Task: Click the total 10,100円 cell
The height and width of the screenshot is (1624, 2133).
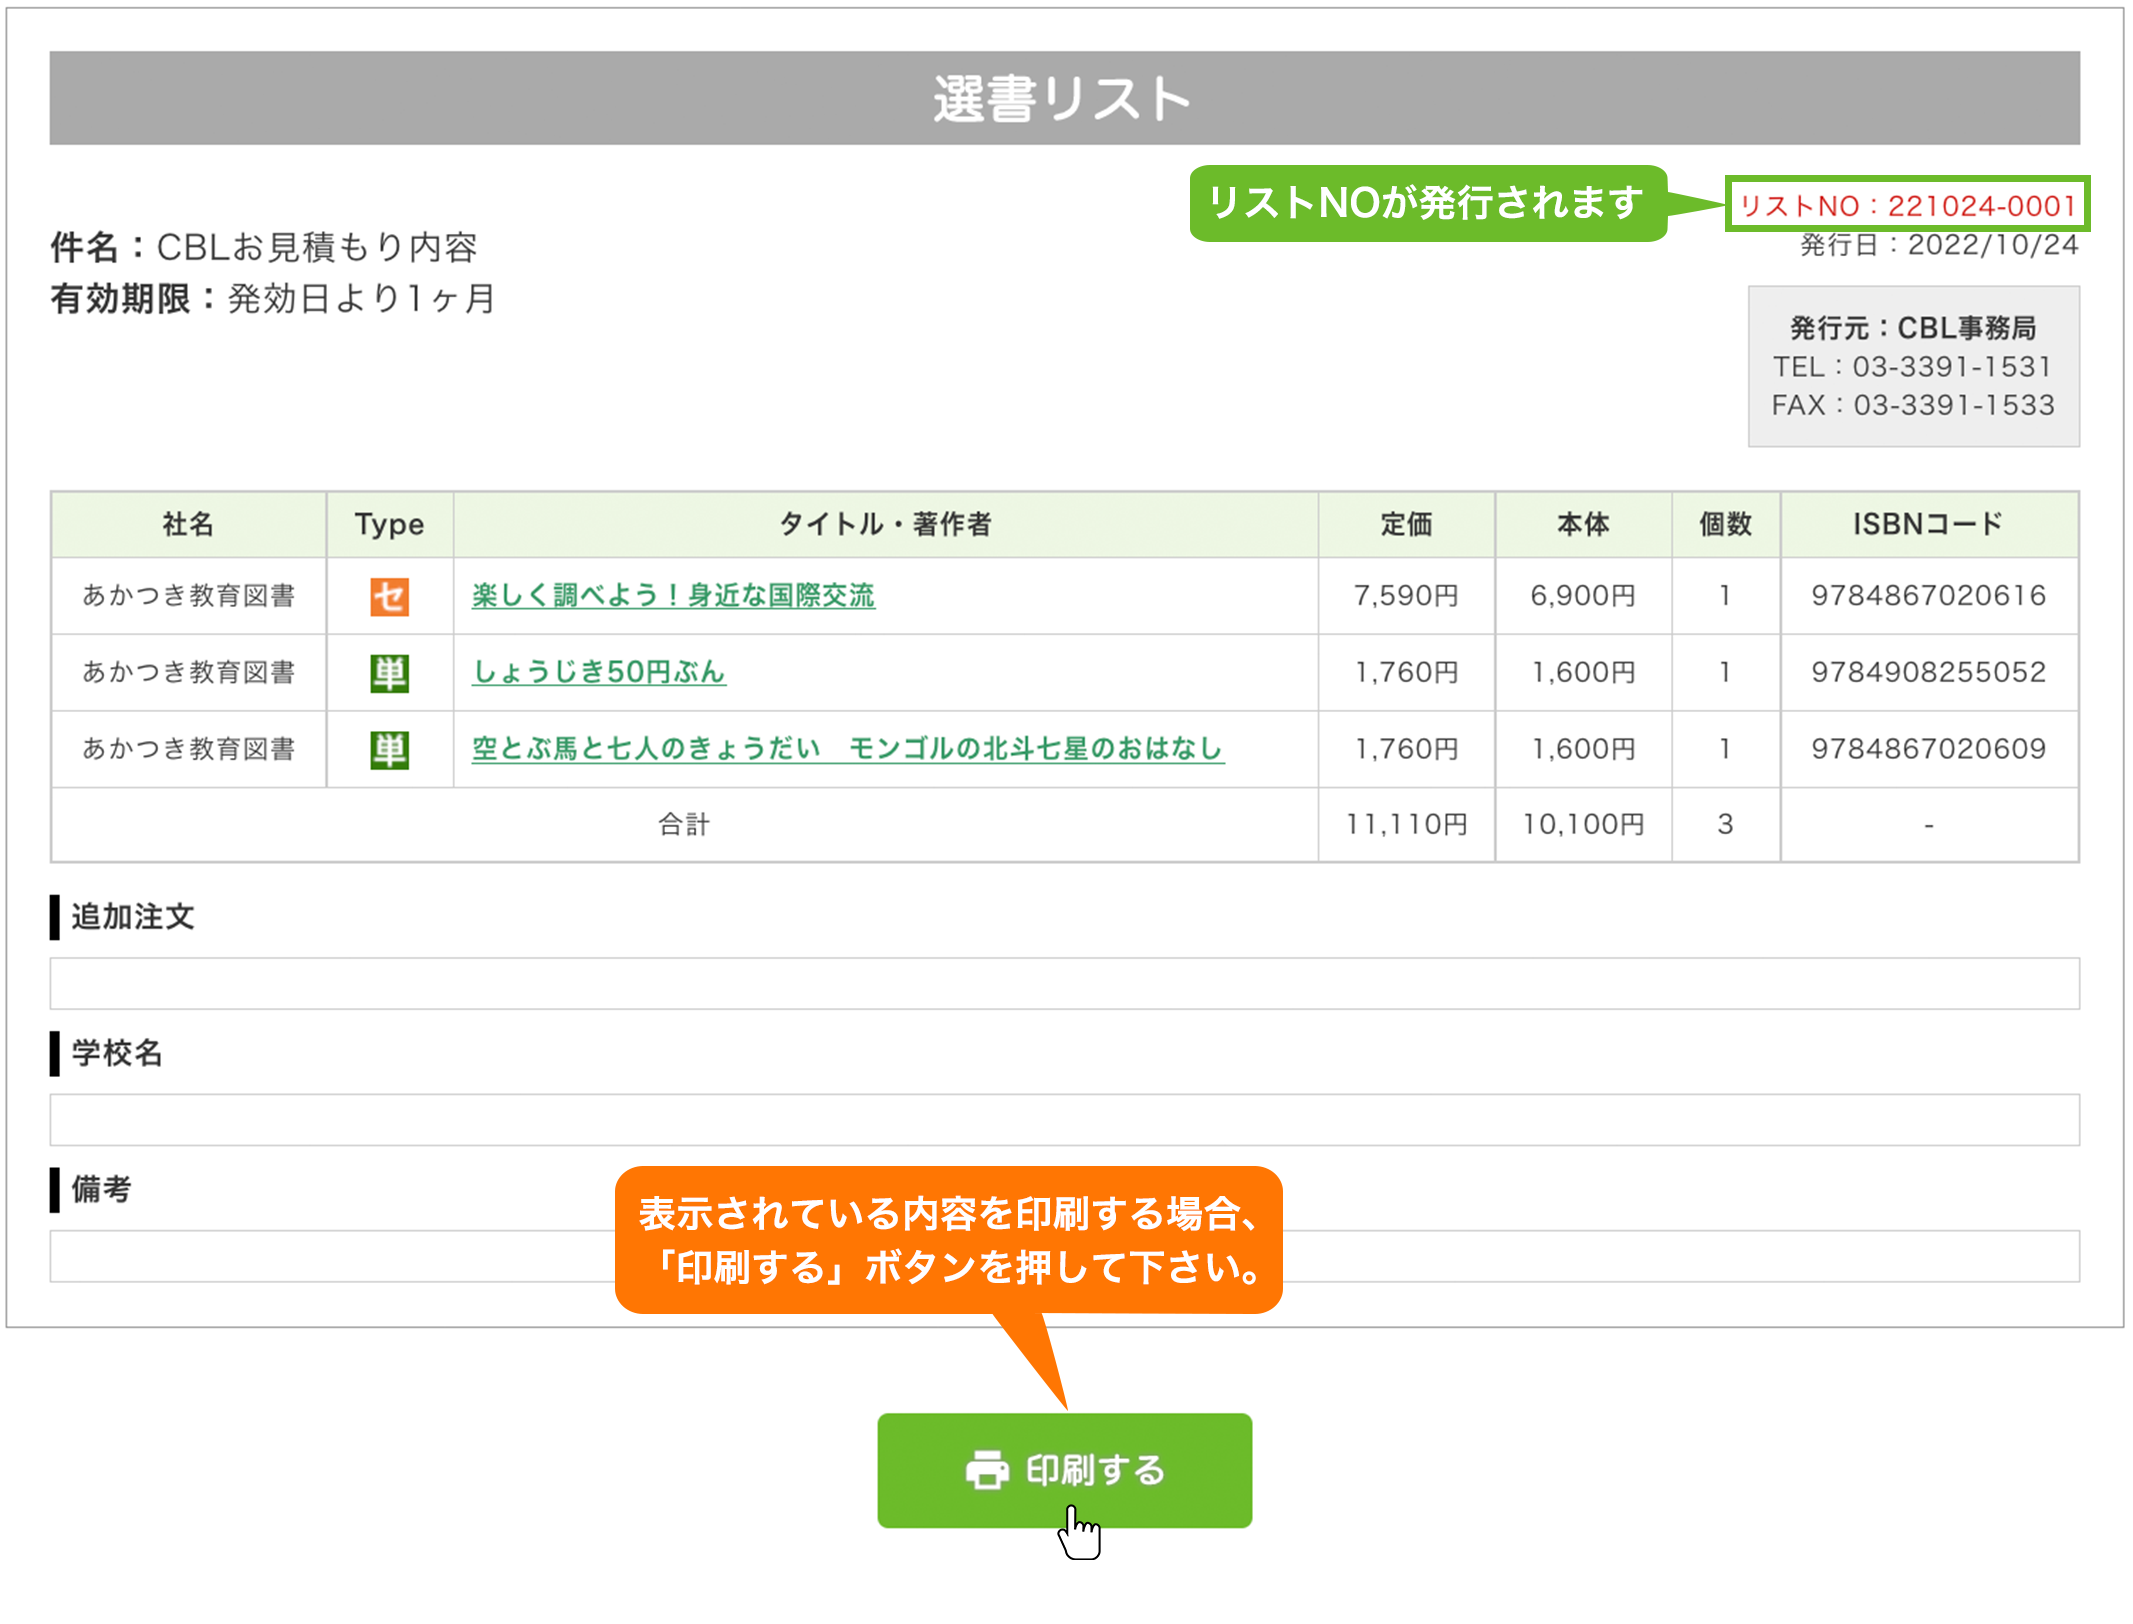Action: pyautogui.click(x=1583, y=825)
